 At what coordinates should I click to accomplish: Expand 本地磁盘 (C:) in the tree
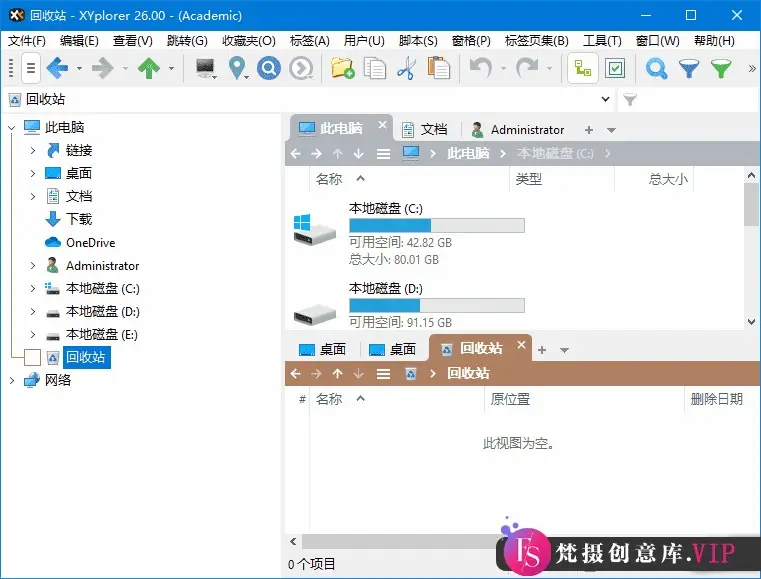[33, 288]
